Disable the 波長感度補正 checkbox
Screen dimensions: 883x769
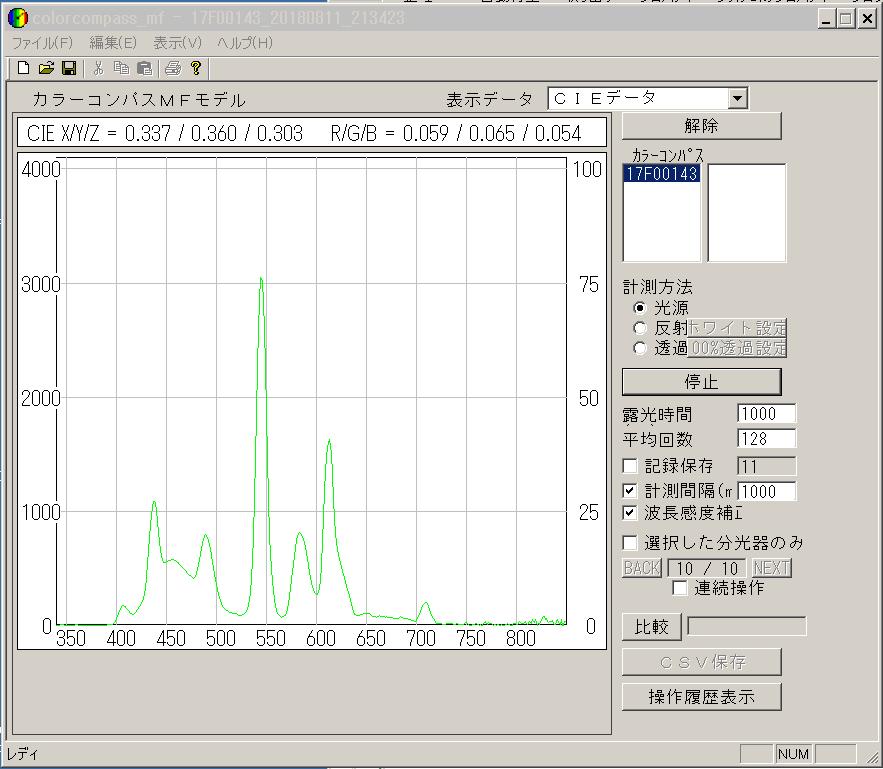[630, 513]
